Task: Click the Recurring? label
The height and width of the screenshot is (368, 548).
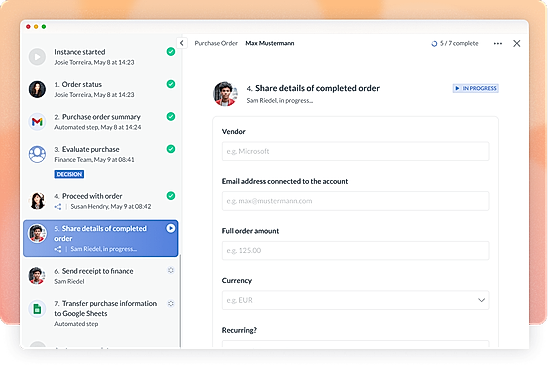Action: 239,330
